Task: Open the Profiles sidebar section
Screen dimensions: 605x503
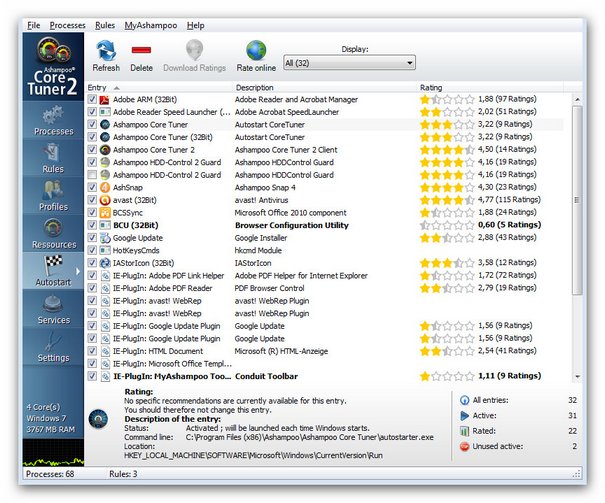Action: tap(53, 196)
